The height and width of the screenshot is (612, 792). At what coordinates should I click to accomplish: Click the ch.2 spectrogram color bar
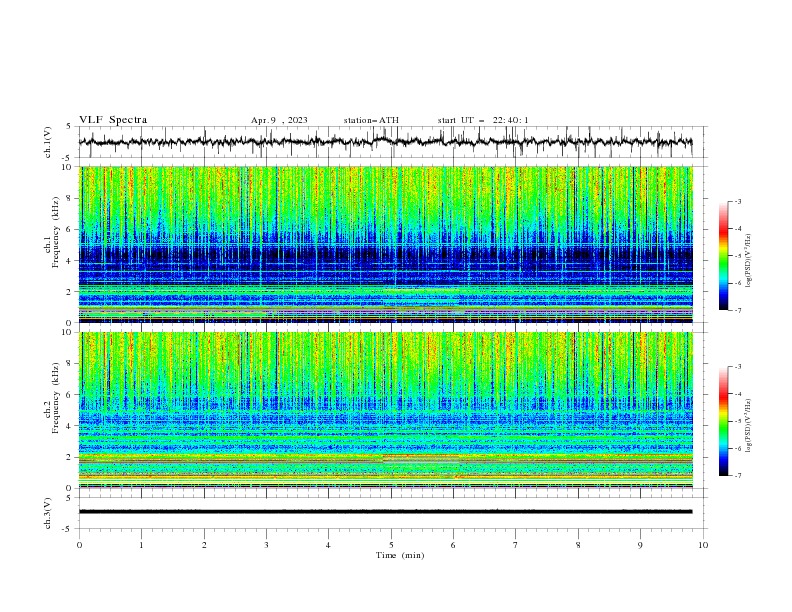click(723, 421)
